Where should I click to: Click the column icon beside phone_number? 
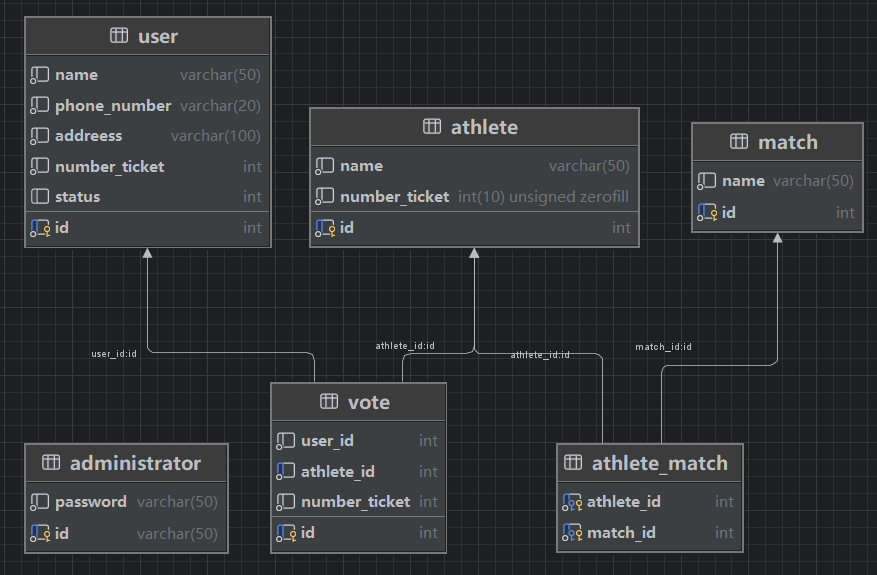(x=40, y=106)
